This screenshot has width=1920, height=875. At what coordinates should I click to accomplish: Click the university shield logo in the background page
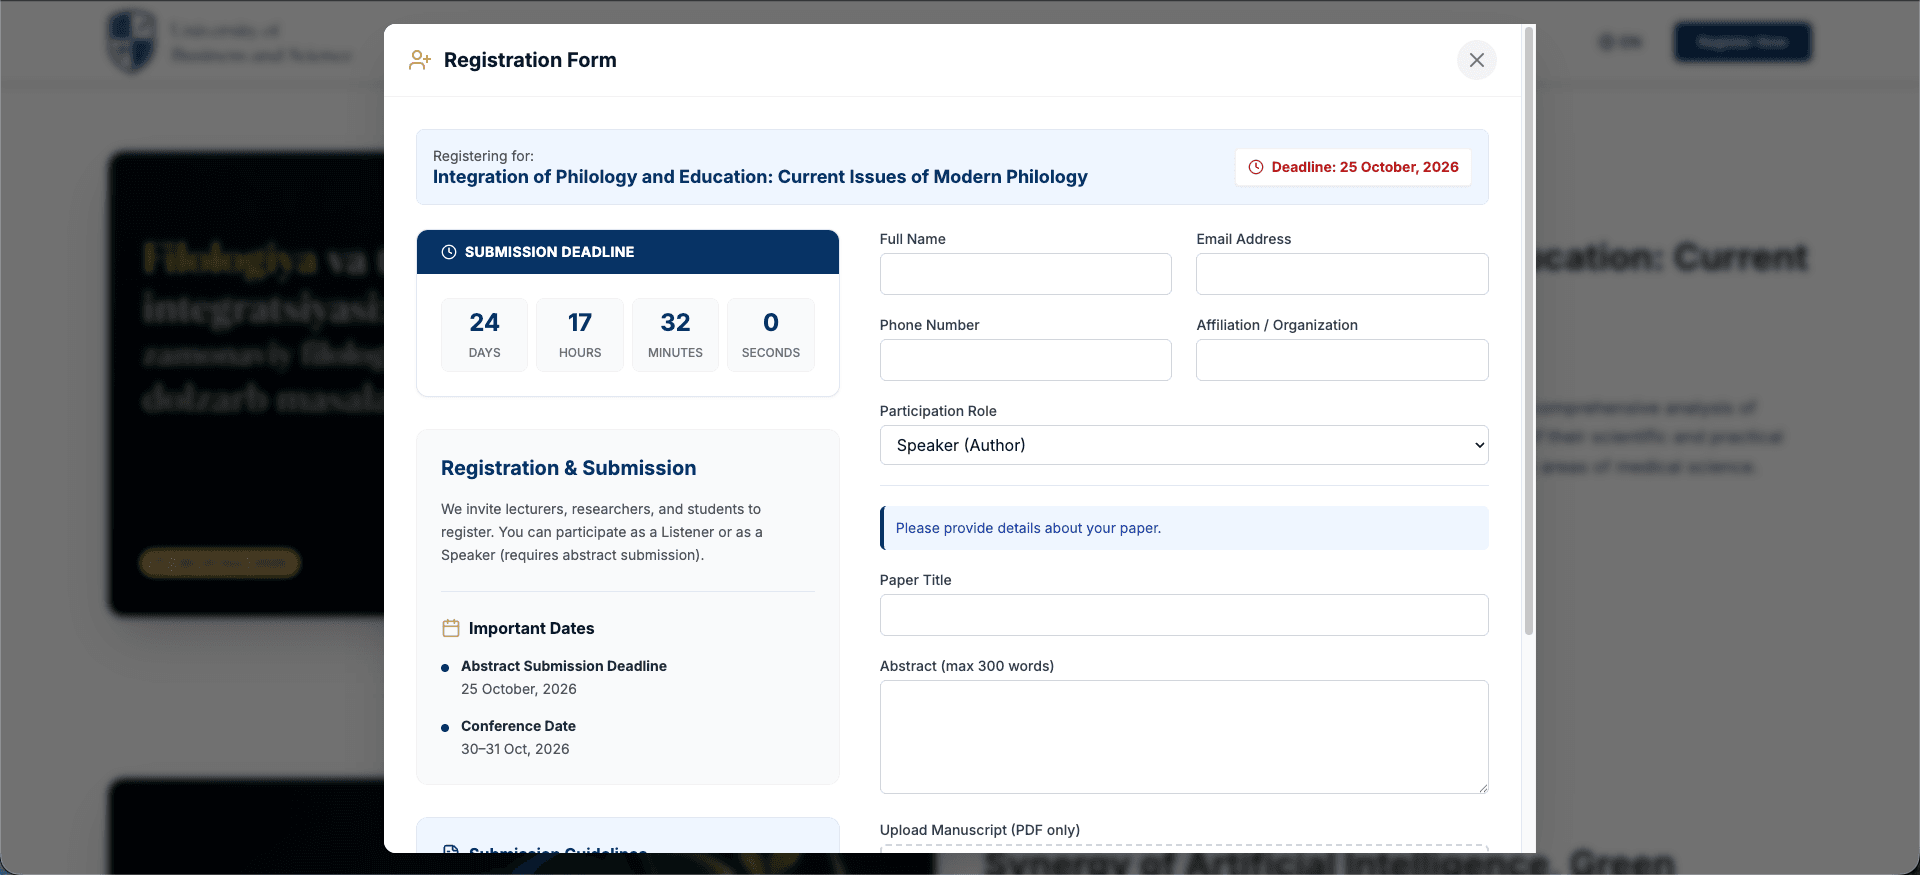point(133,42)
